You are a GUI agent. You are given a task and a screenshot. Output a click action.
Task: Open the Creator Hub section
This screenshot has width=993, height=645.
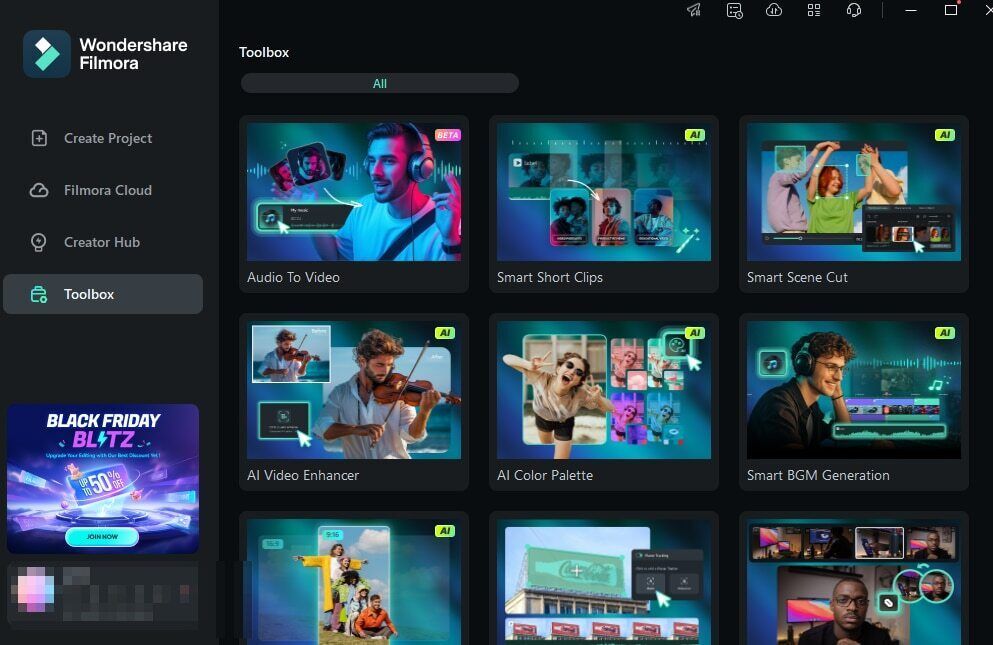coord(103,242)
